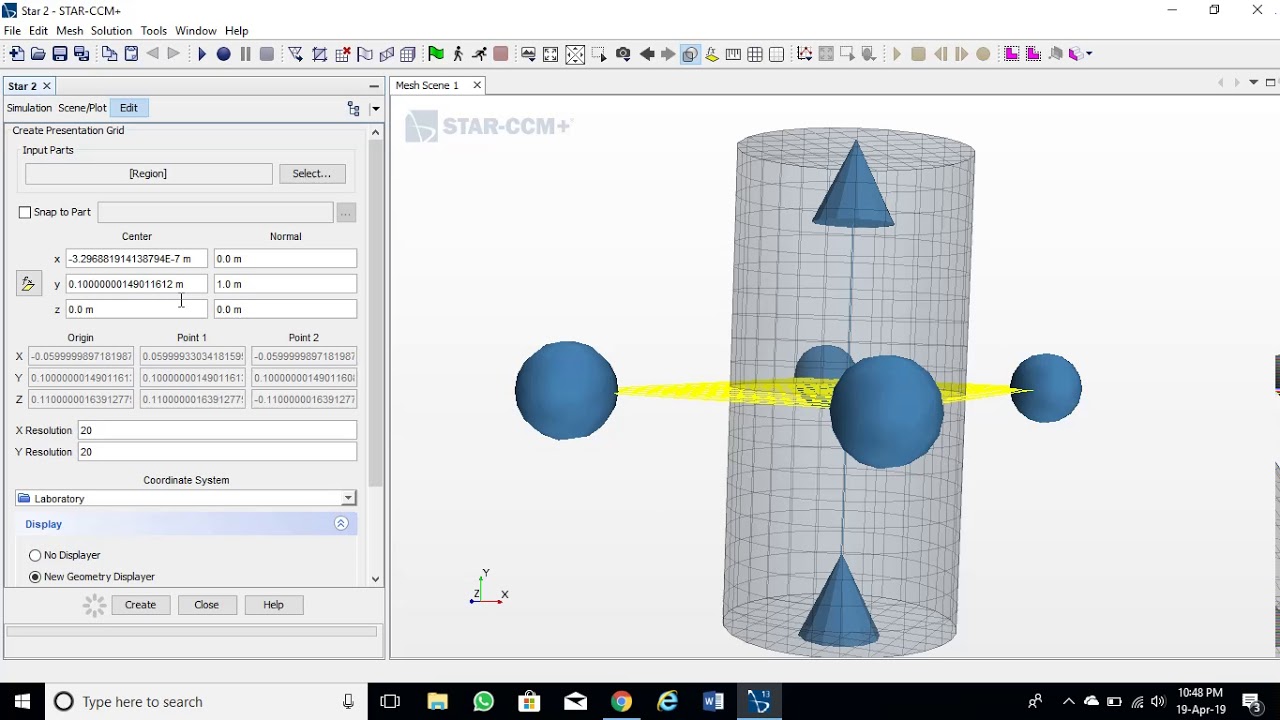1280x720 pixels.
Task: Toggle the highlighted transparency spheres icon
Action: click(x=690, y=54)
